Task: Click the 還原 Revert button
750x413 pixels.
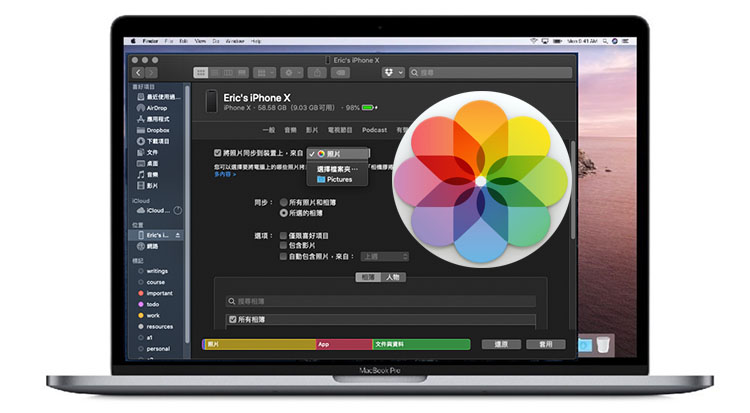Action: 501,344
